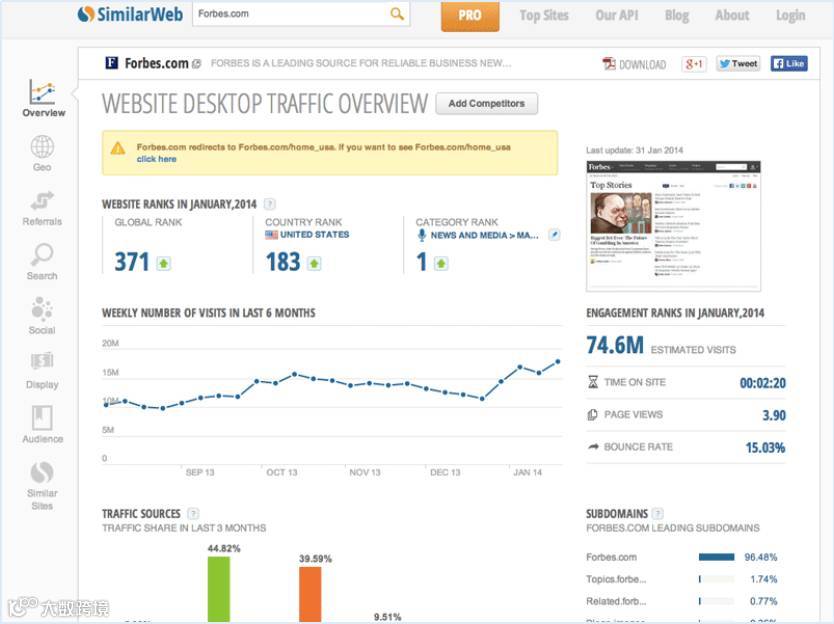Open the Geo sidebar section

(x=42, y=153)
